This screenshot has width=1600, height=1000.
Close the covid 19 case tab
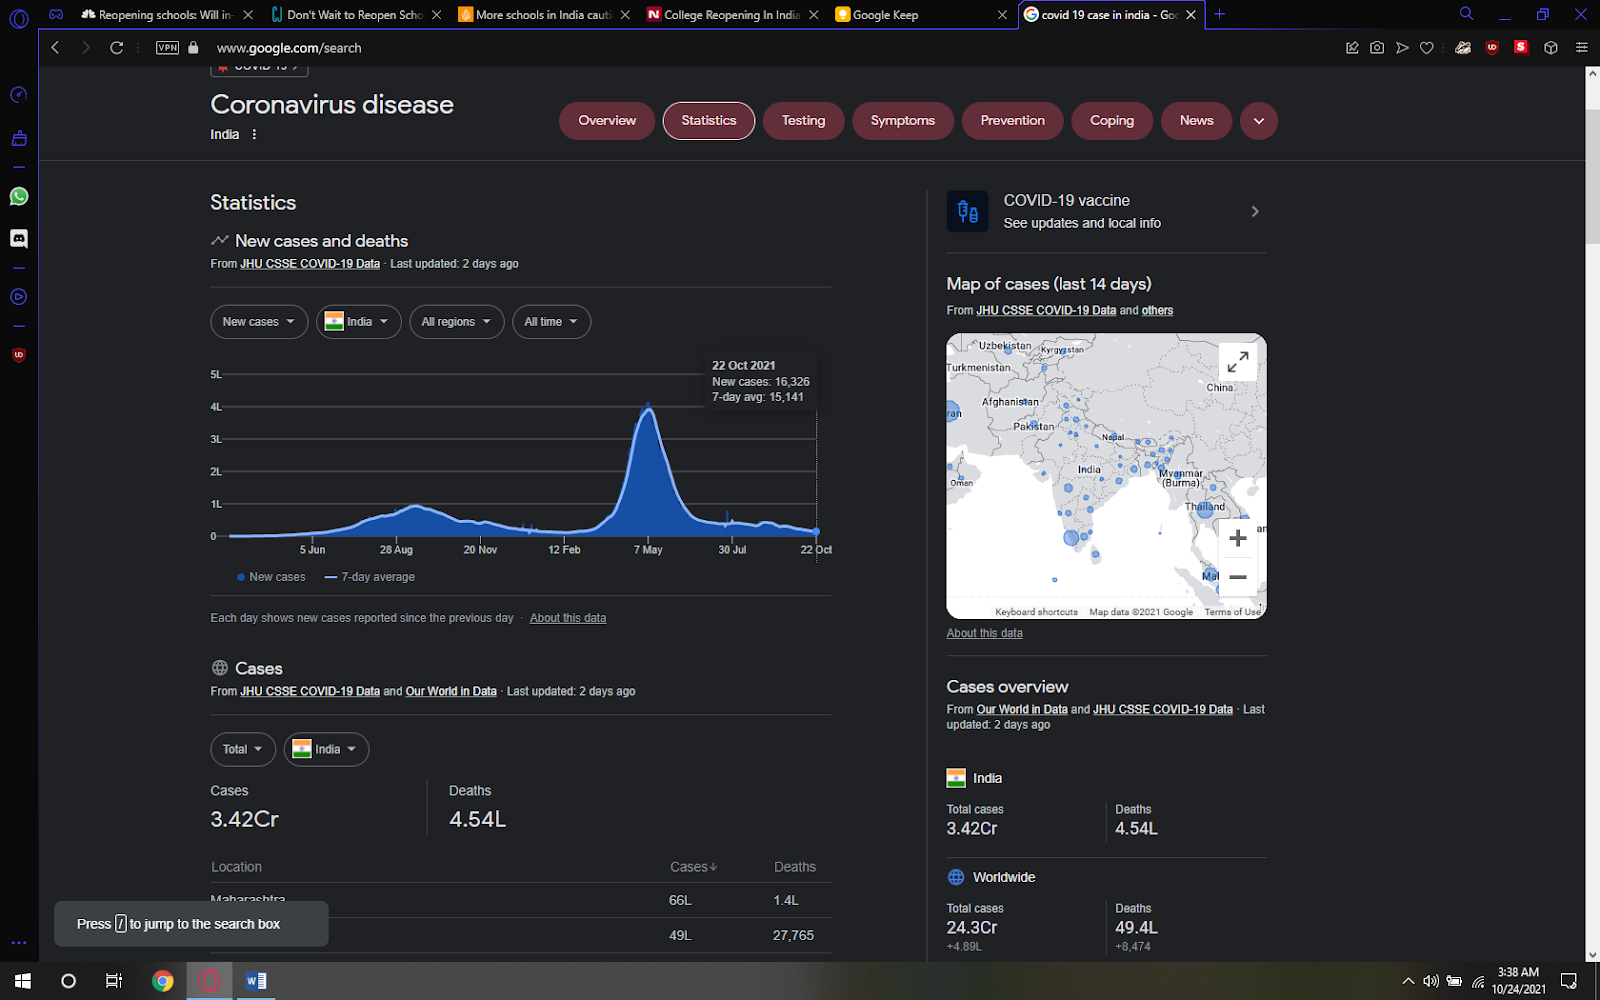click(x=1190, y=15)
